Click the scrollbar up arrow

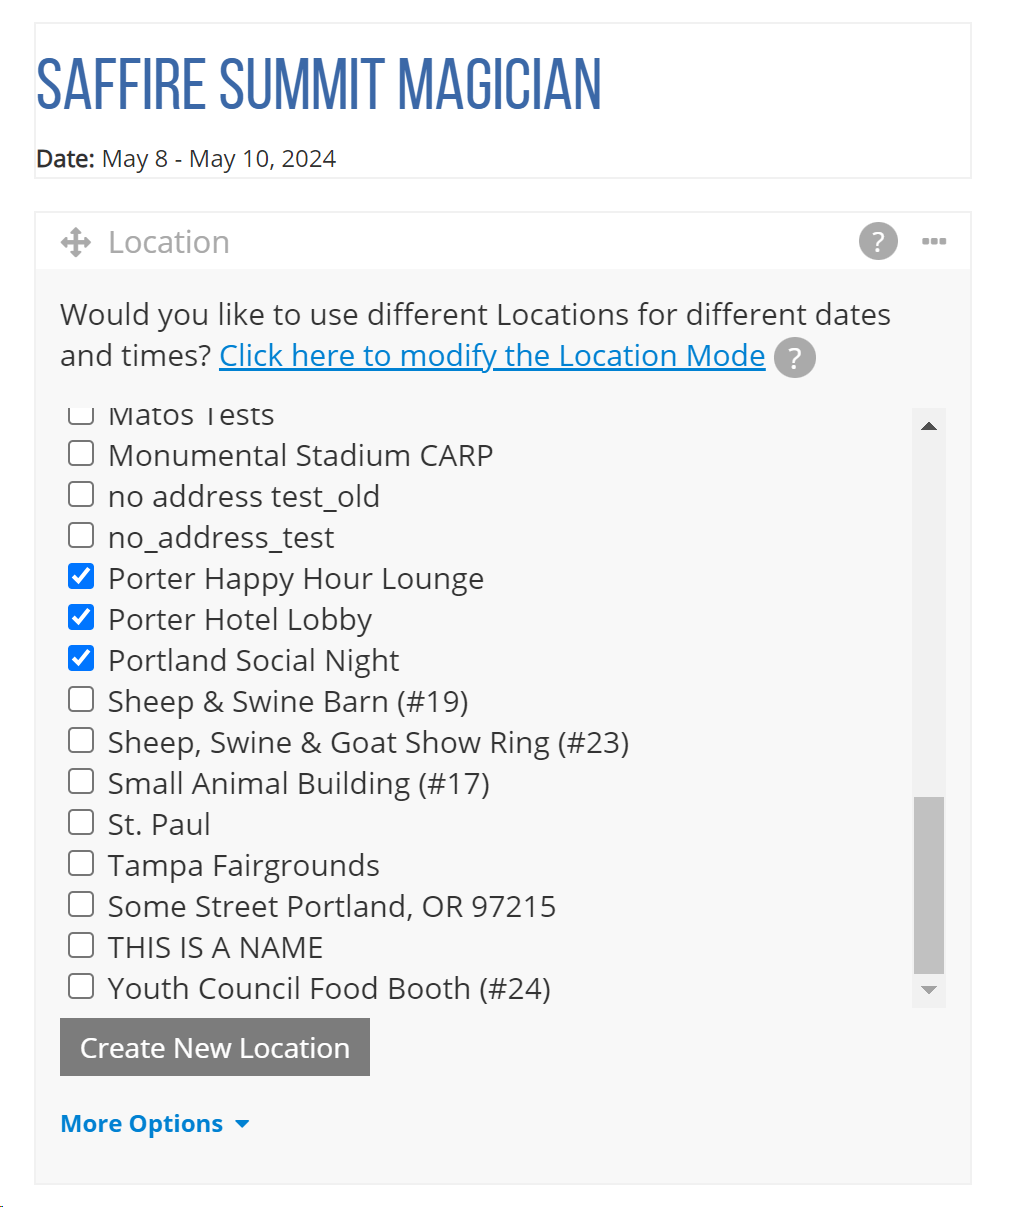(929, 426)
